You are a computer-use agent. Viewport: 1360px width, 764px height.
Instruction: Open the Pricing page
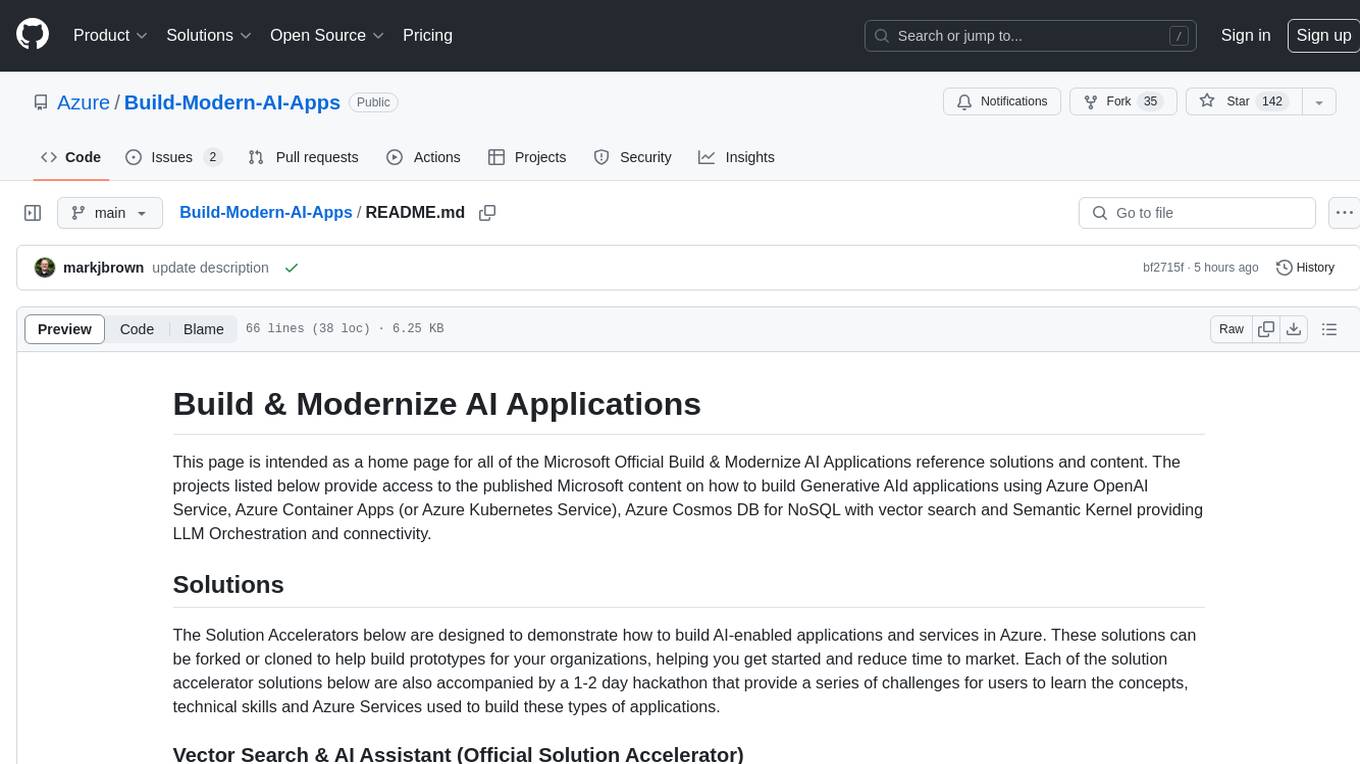click(427, 35)
